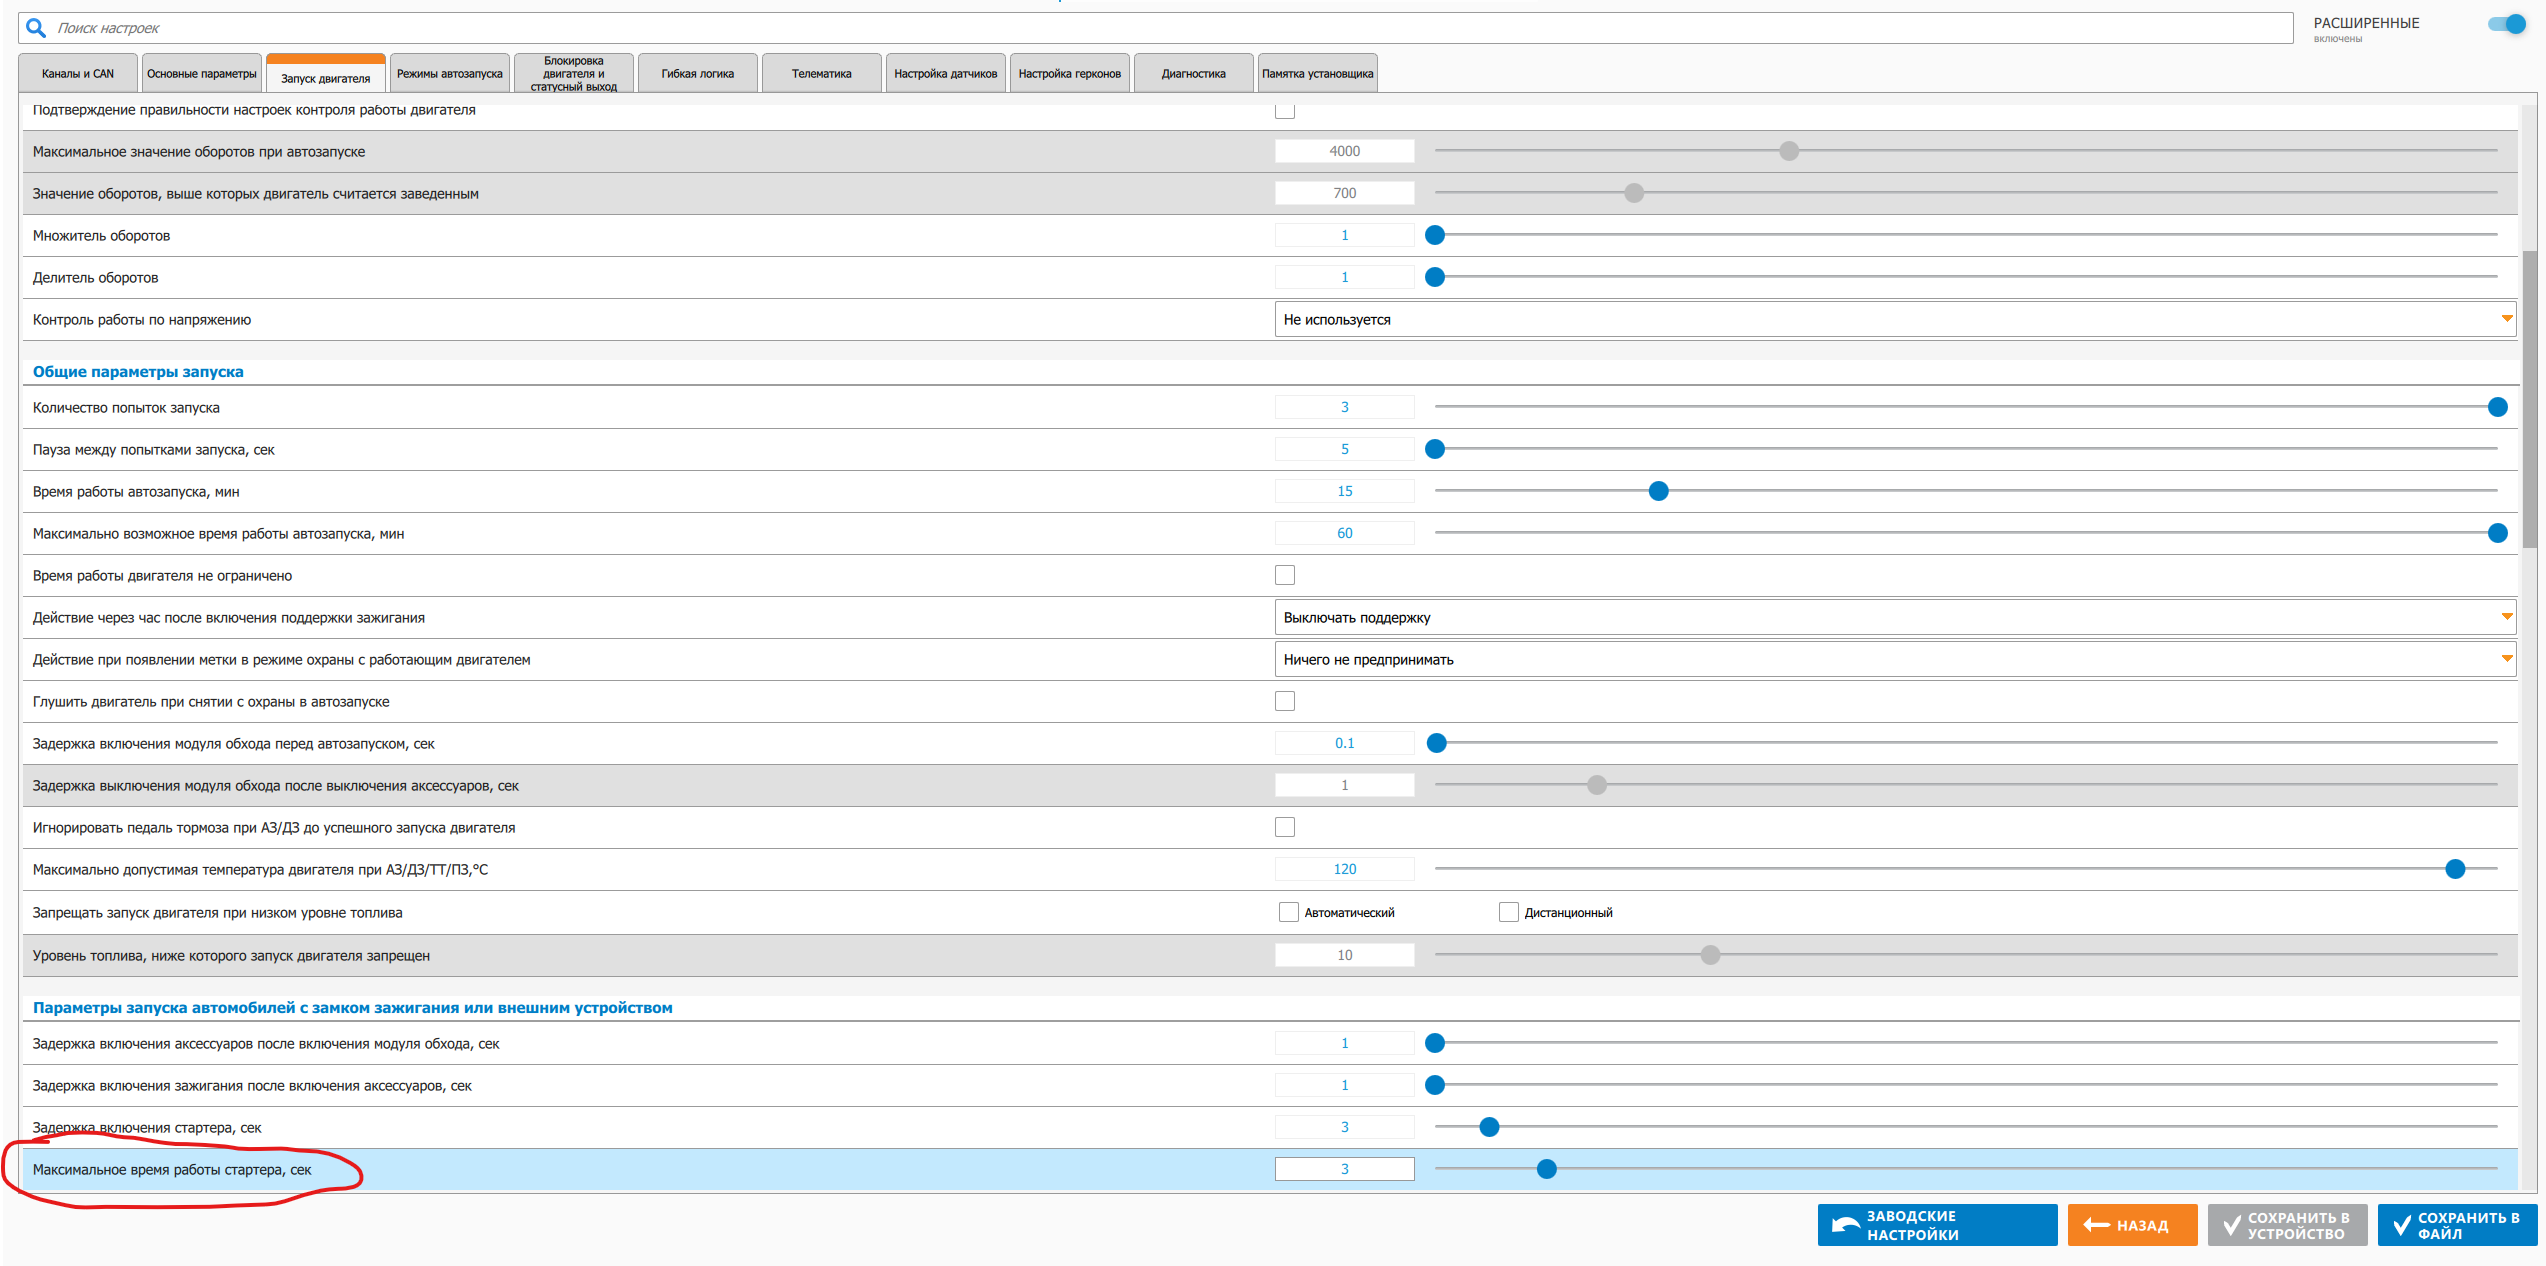Screen dimensions: 2546x1266
Task: Enable 'Время работы двигателя не ограничено' checkbox
Action: 1285,575
